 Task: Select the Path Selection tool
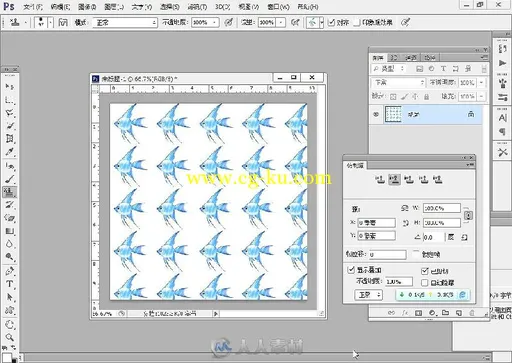(10, 297)
